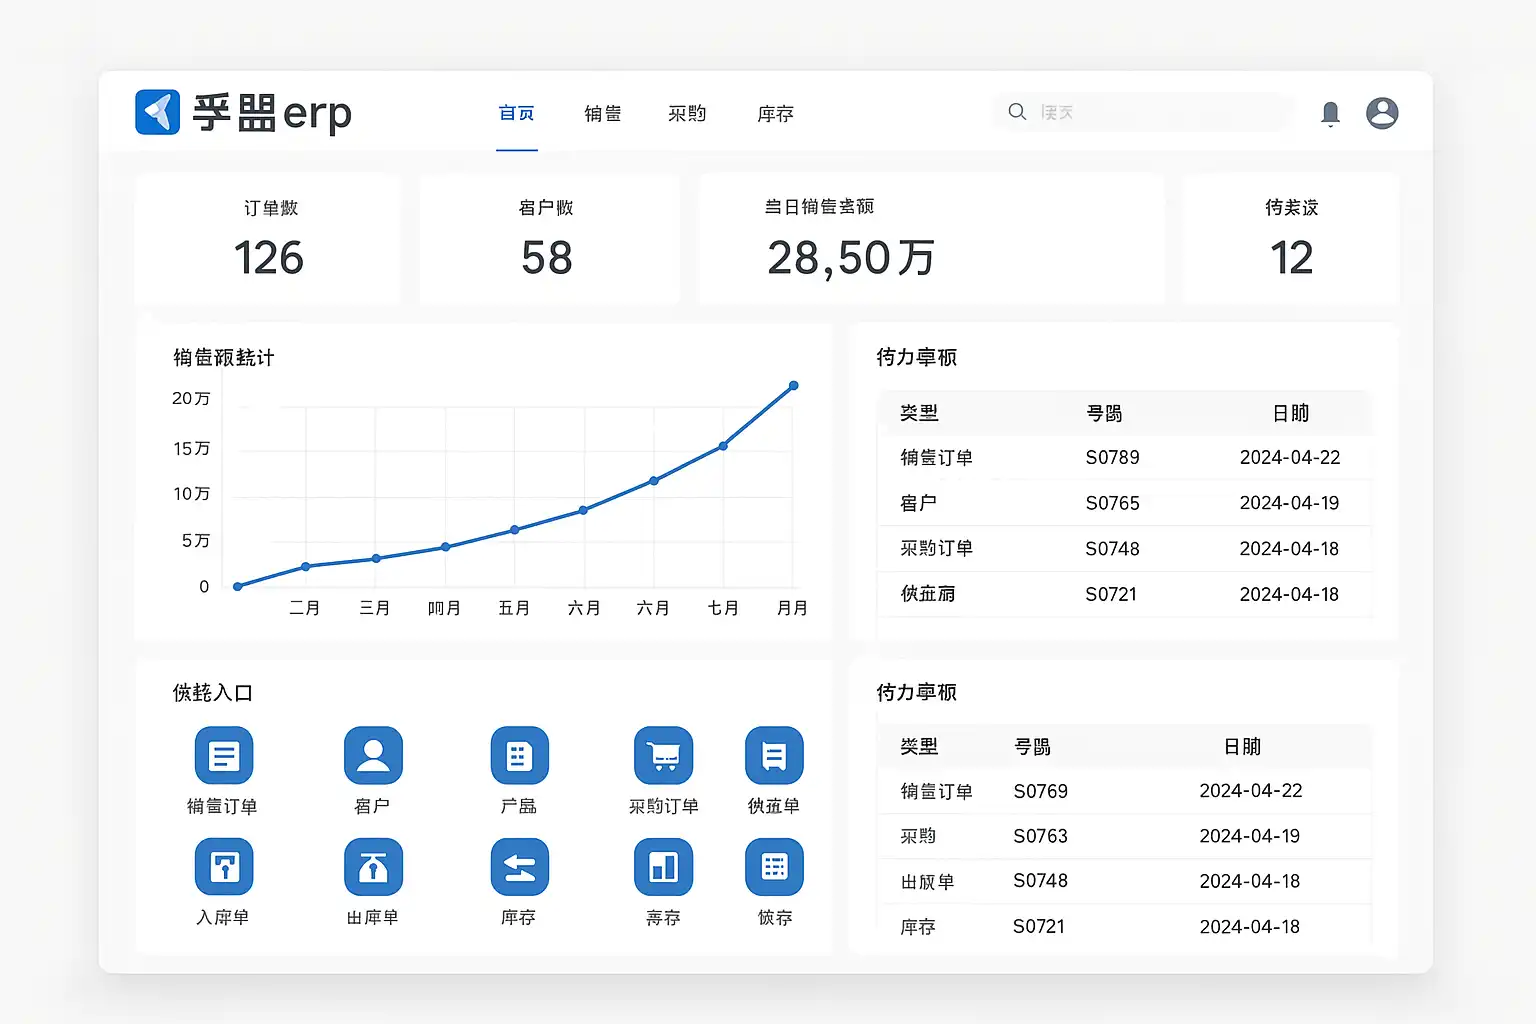Click the swap-arrows shortcut icon

tap(519, 867)
